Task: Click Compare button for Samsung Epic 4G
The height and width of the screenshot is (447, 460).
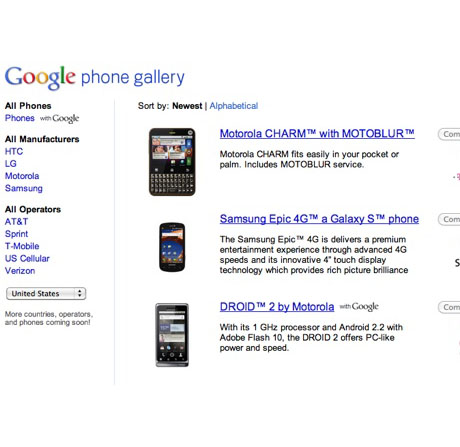Action: tap(449, 219)
